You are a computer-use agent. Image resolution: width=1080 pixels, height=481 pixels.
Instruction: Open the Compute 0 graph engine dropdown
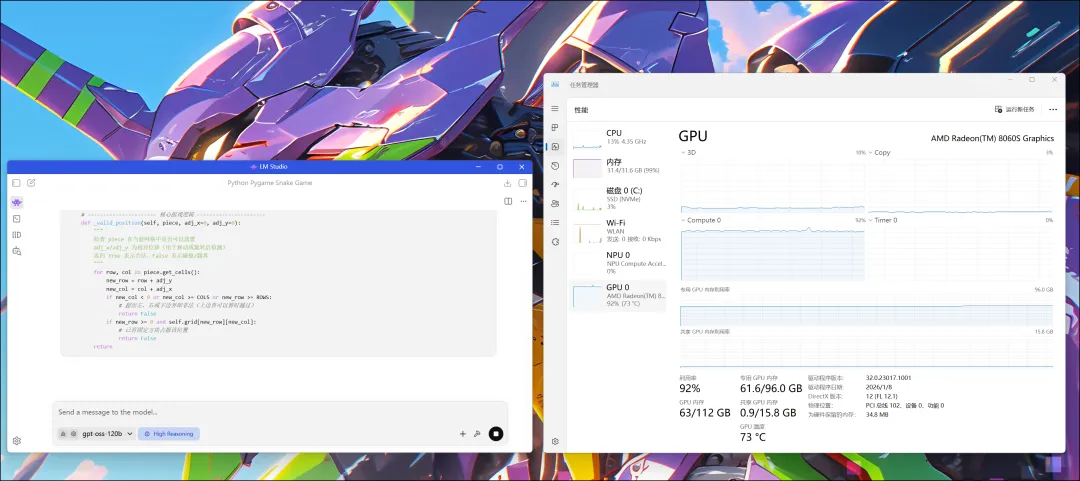(x=701, y=220)
